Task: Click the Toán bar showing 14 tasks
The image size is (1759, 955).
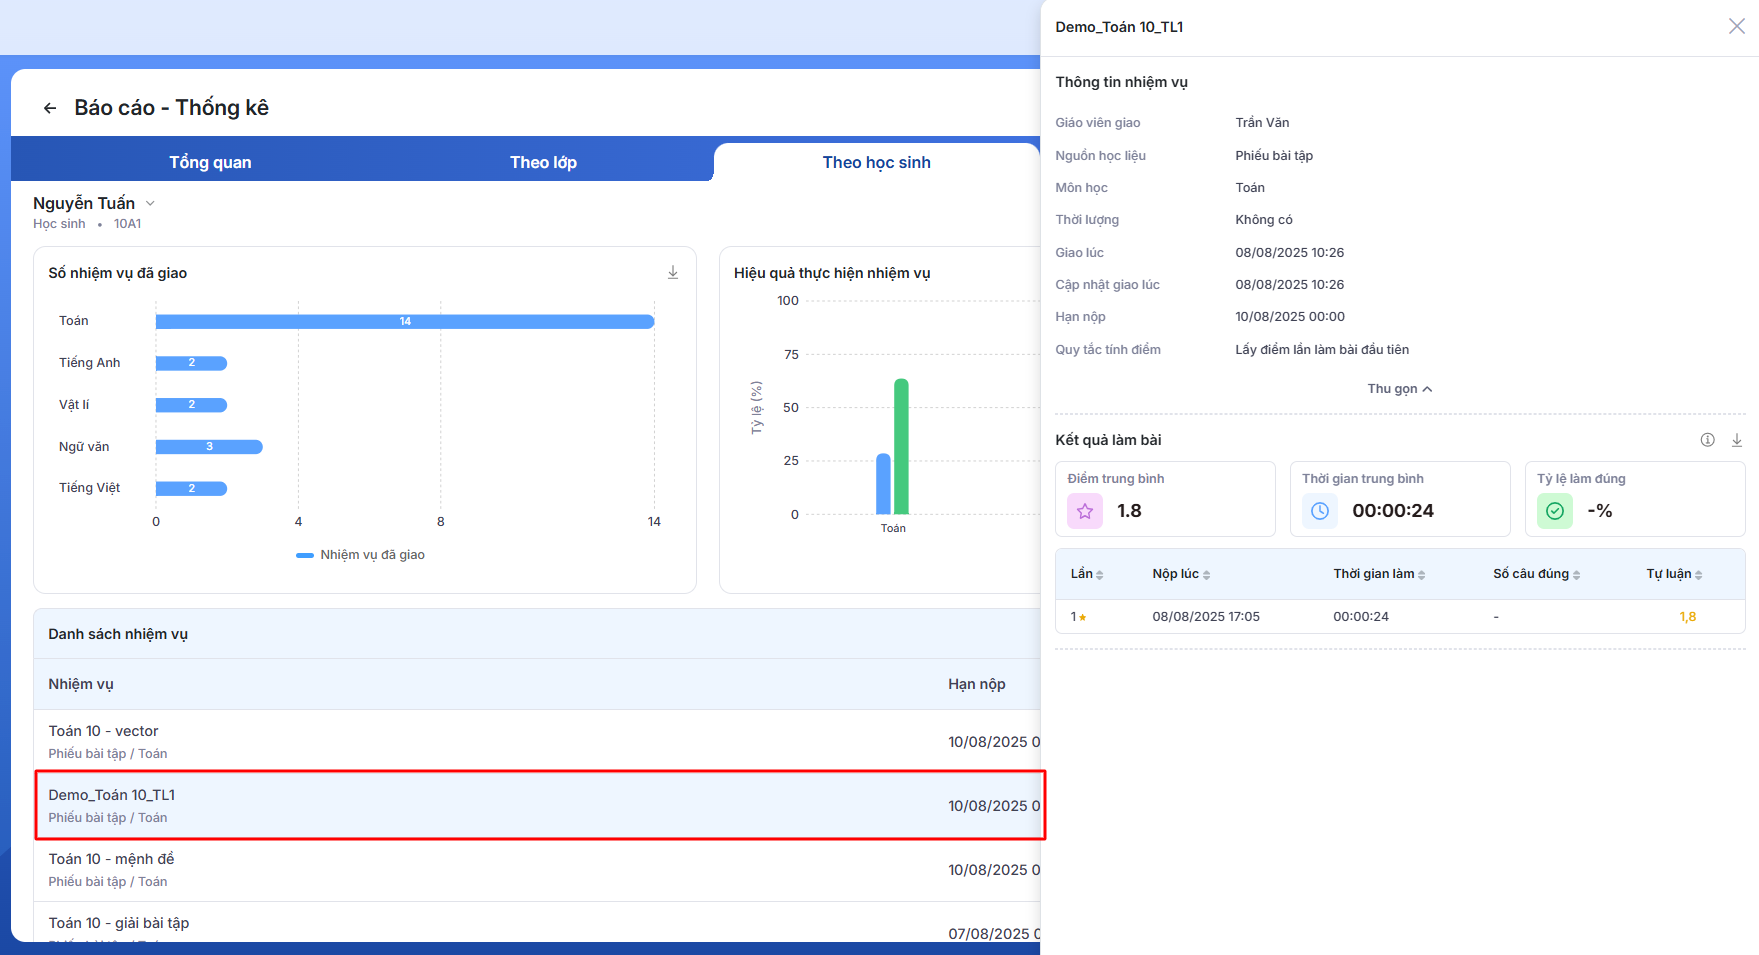Action: click(405, 321)
